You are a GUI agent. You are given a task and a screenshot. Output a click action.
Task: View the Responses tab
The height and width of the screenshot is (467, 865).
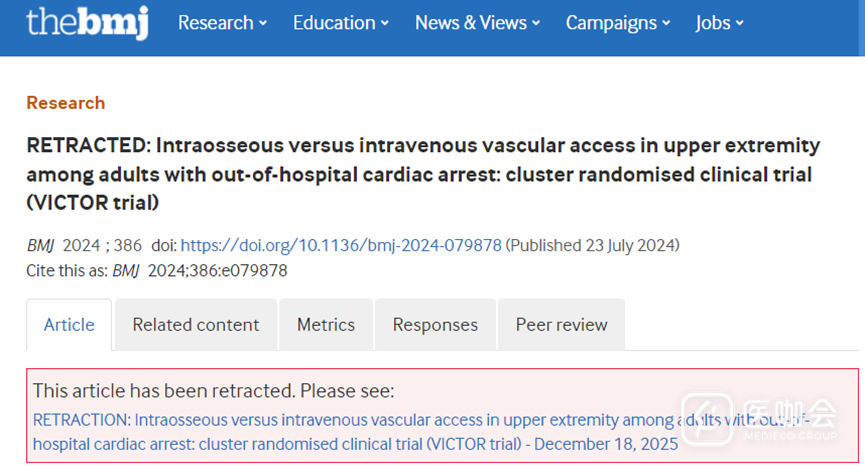click(435, 324)
